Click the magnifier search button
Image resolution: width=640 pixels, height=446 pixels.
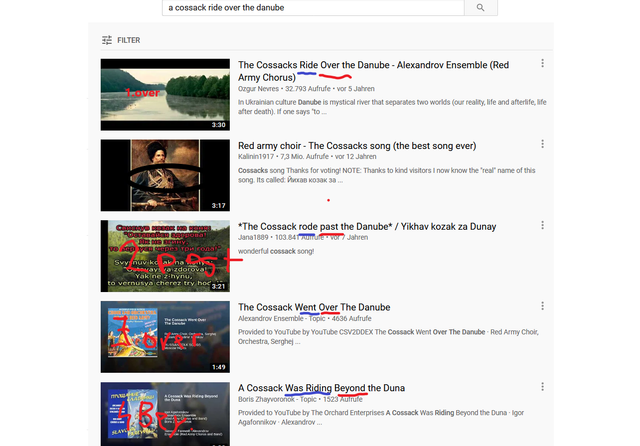(480, 7)
